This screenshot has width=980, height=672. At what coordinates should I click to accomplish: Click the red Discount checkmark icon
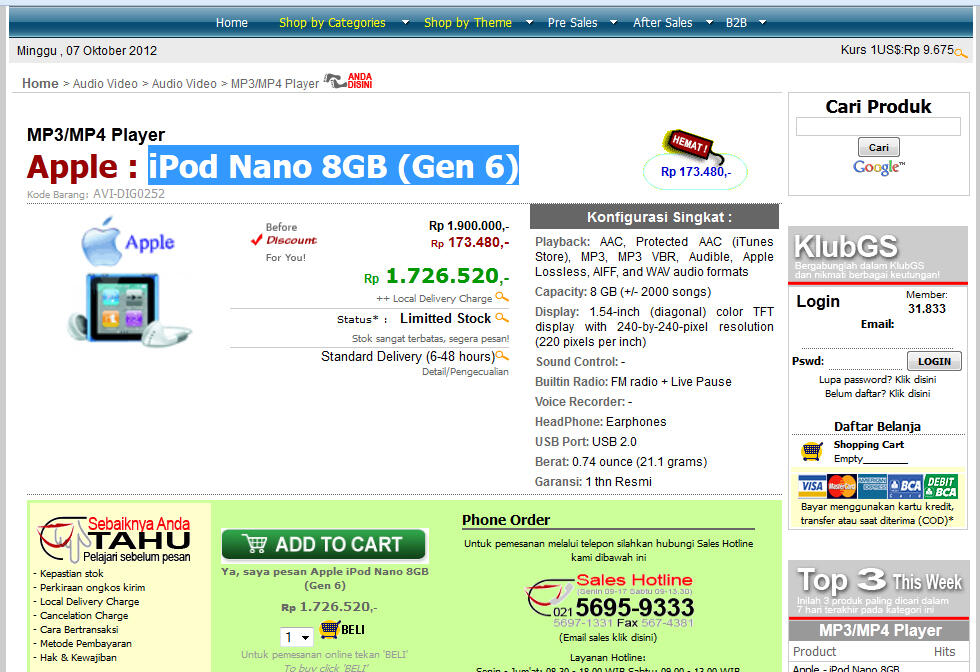click(x=256, y=239)
